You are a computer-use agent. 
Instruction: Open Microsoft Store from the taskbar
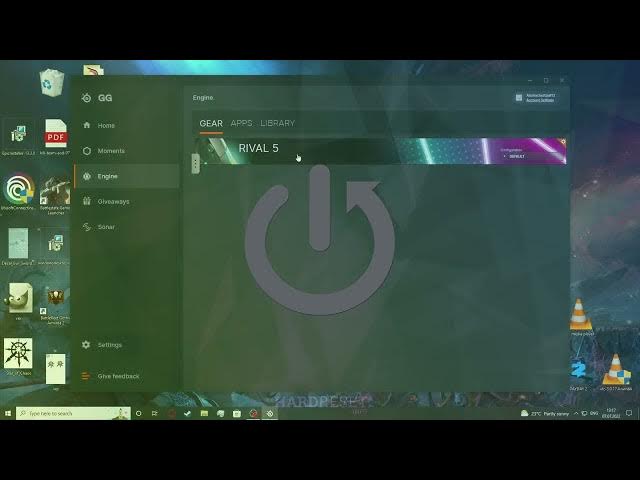pos(237,413)
